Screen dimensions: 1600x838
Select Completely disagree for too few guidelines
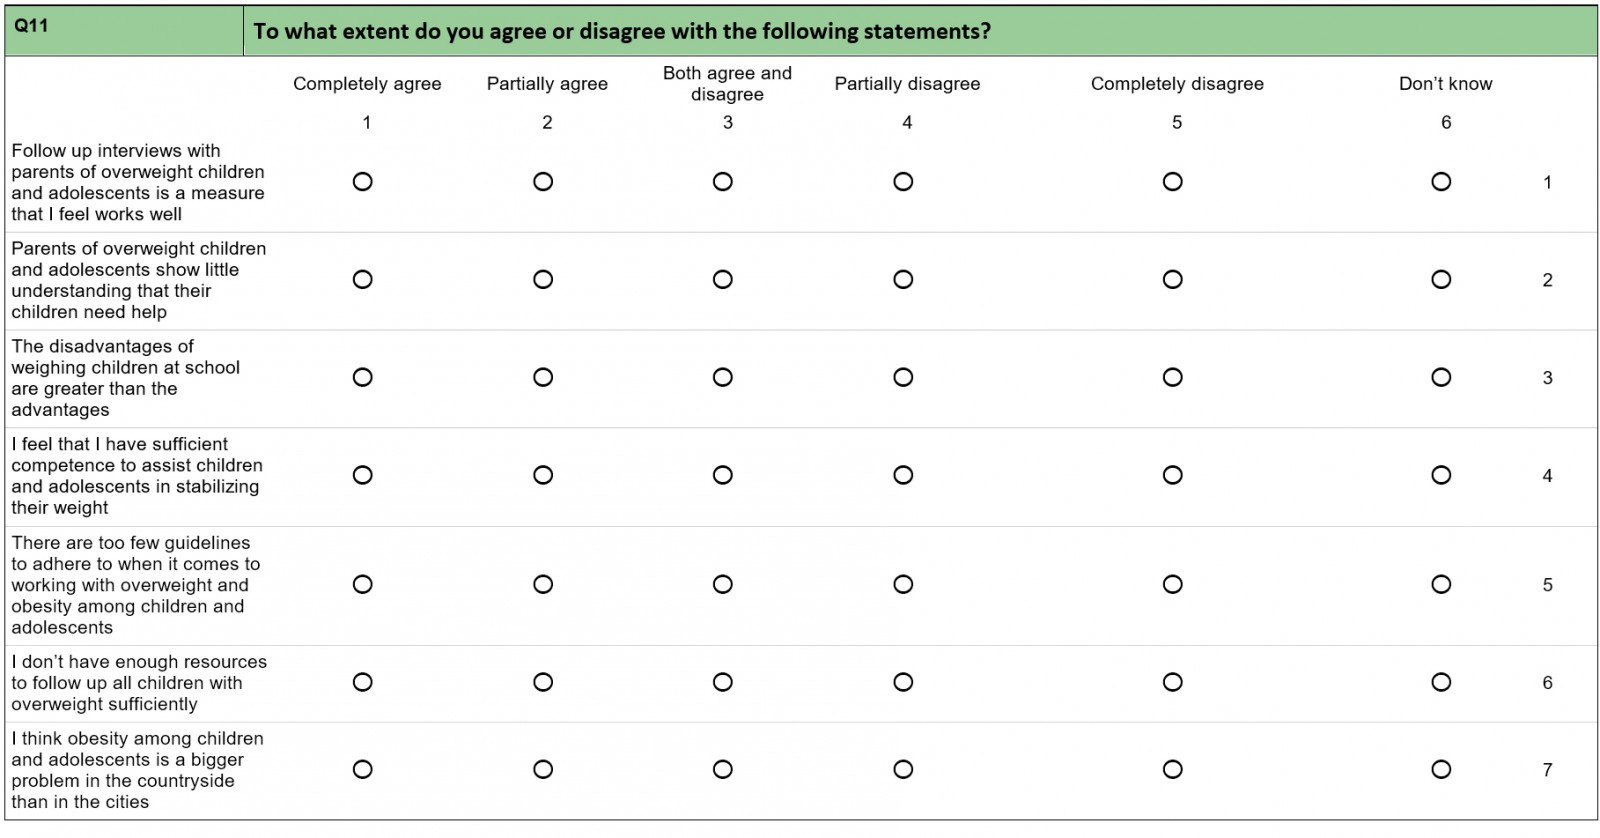[x=1173, y=584]
